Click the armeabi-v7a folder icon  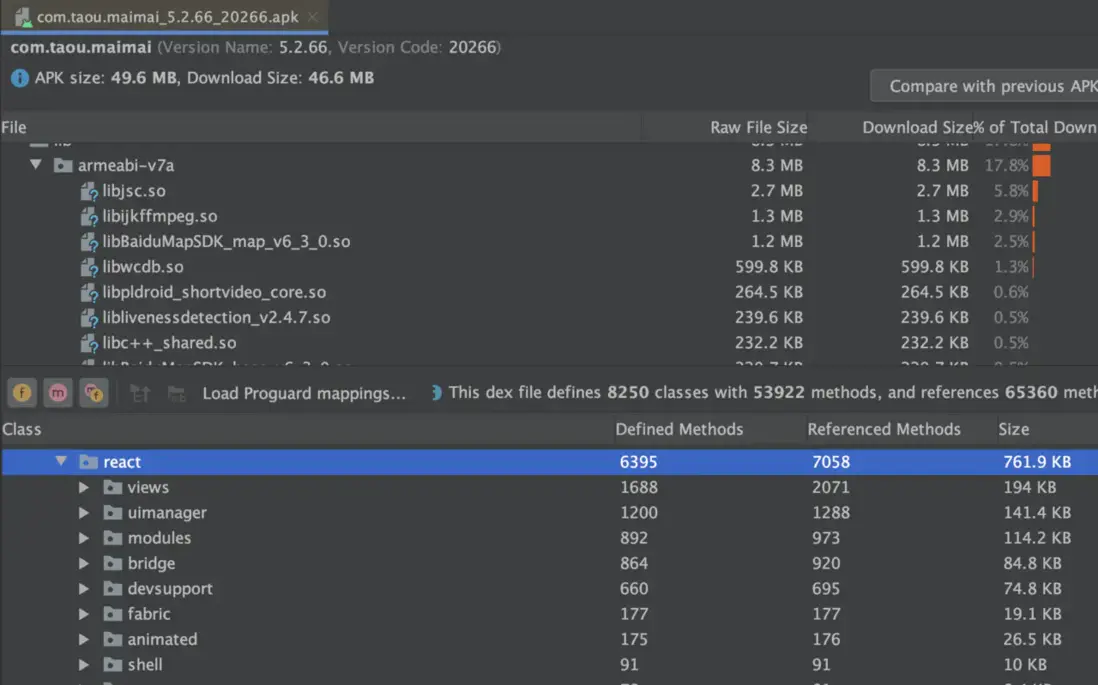click(63, 165)
